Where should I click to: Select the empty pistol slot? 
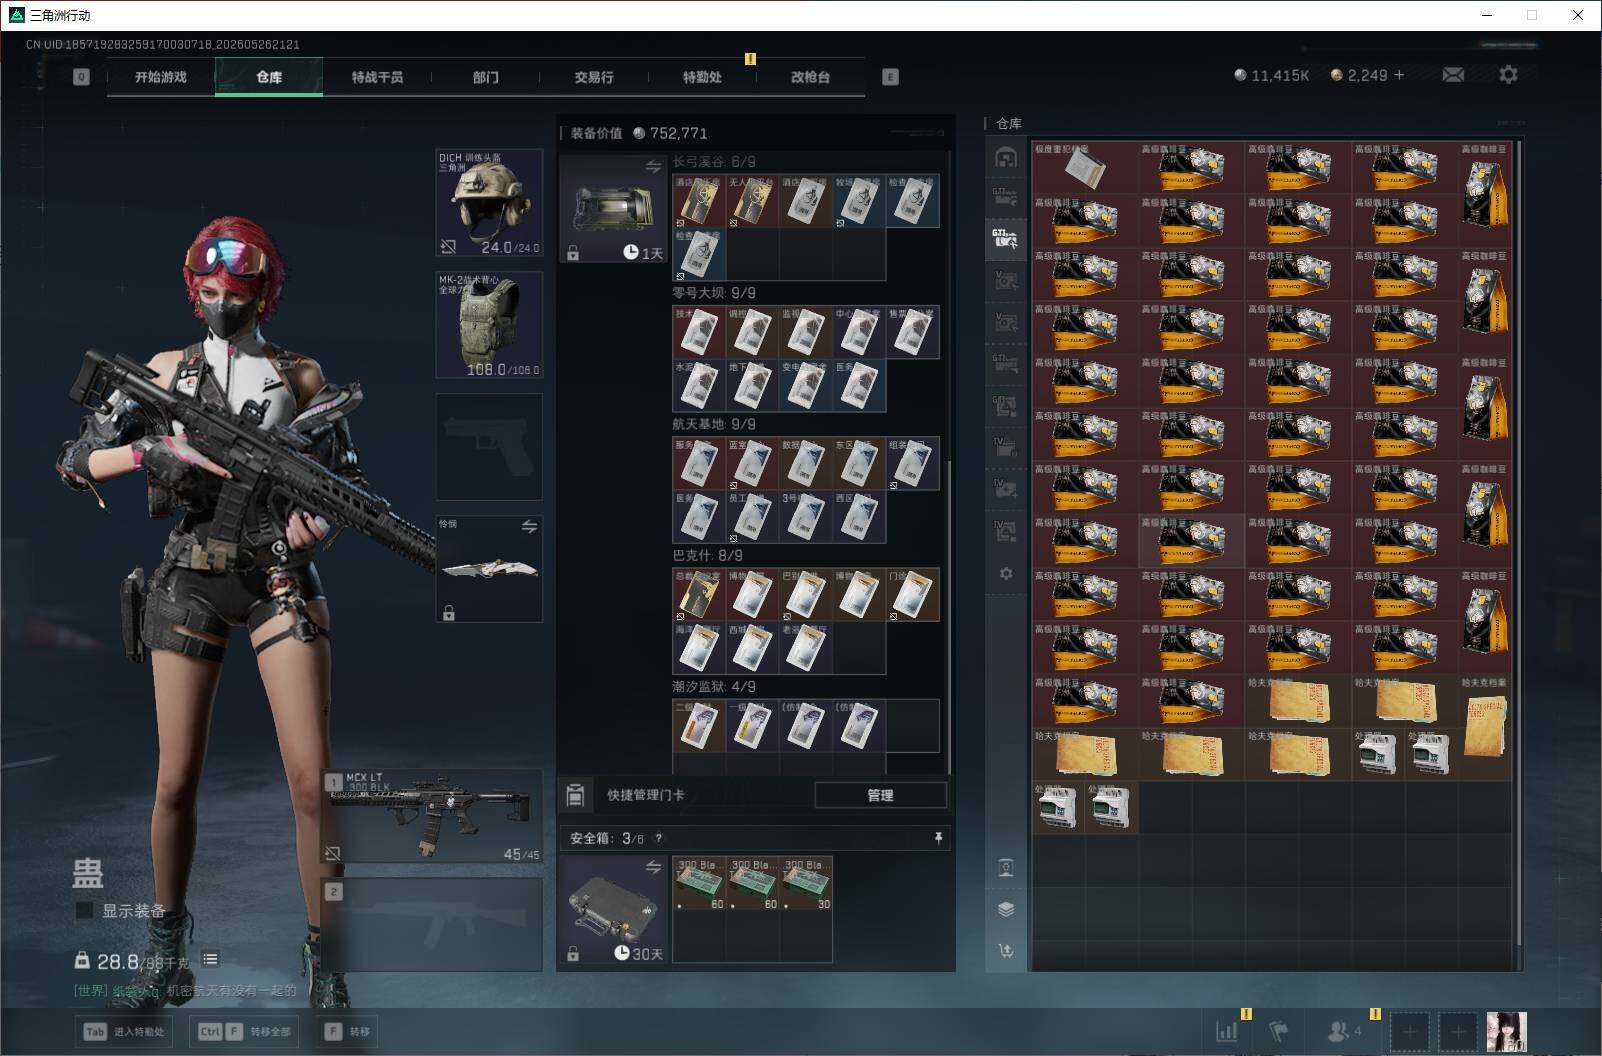pos(489,447)
